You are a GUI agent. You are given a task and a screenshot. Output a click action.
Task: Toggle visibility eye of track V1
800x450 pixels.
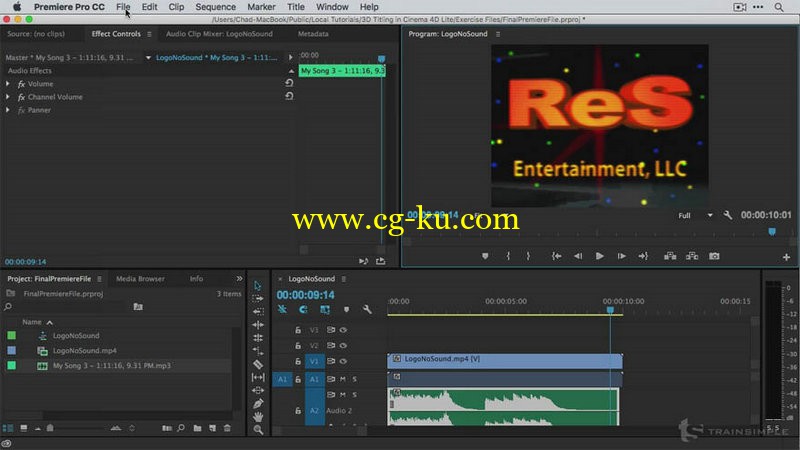343,361
